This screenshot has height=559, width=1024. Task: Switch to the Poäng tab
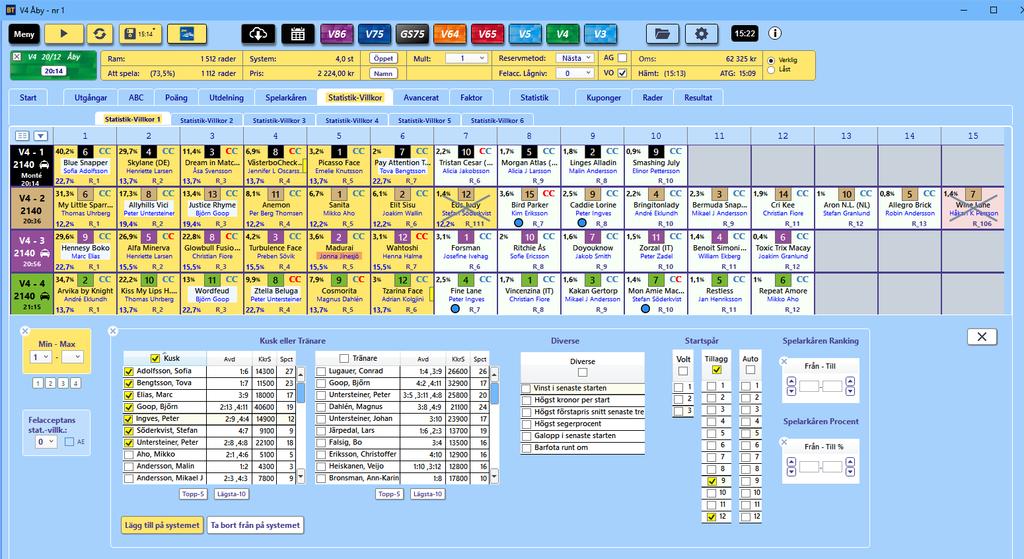[x=176, y=97]
